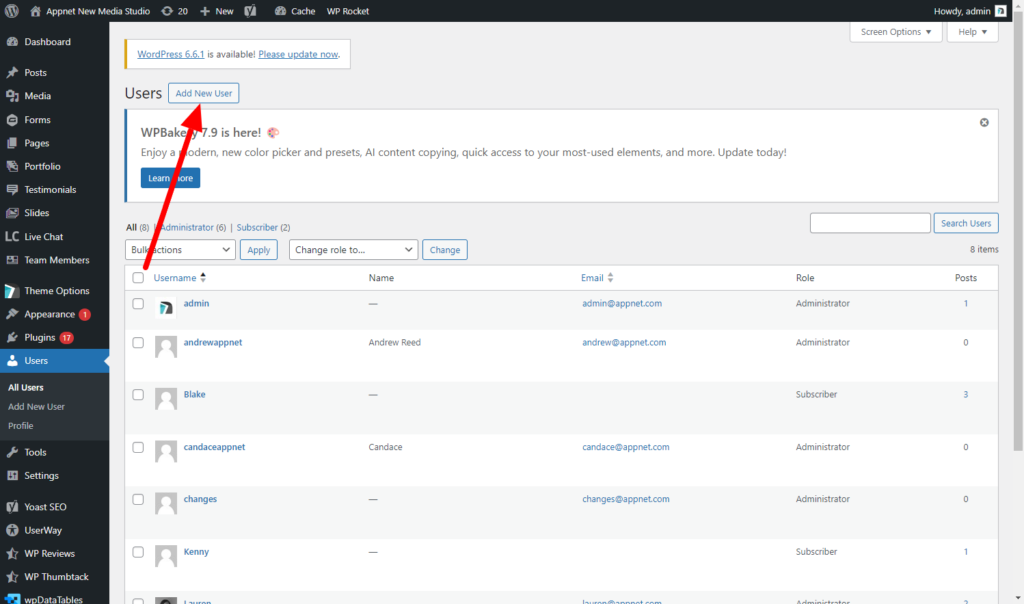Screen dimensions: 1024x604
Task: Open the Profile submenu item
Action: click(20, 426)
